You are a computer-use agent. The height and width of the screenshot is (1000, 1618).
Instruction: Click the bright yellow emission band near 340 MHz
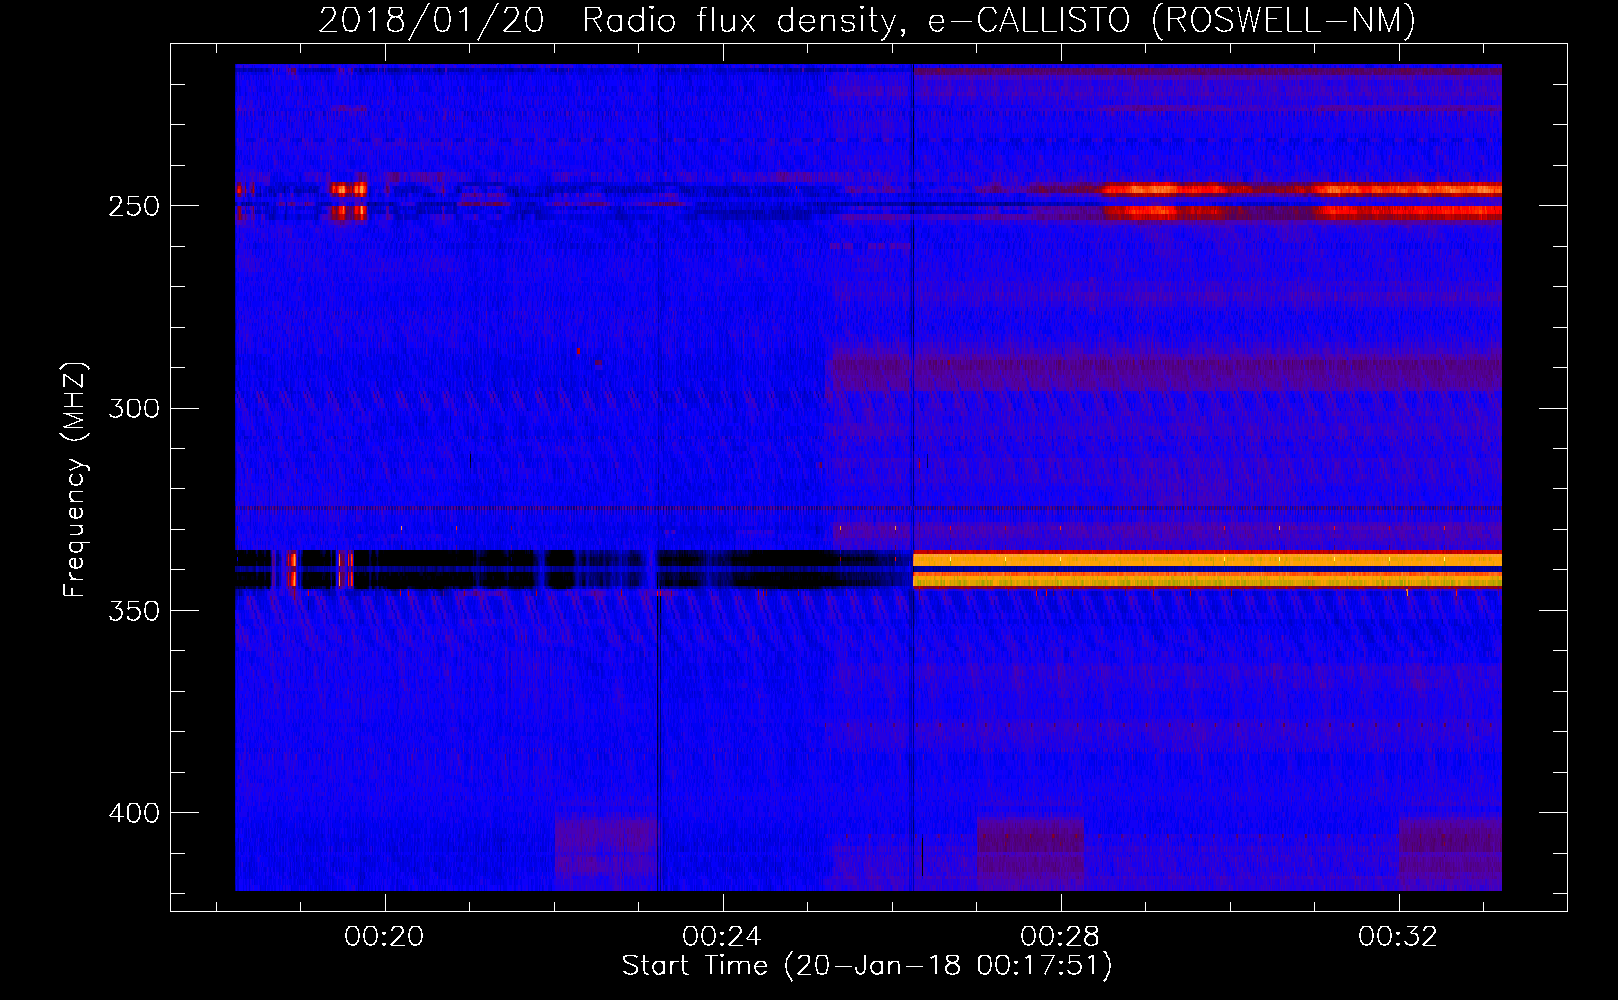(x=1207, y=569)
